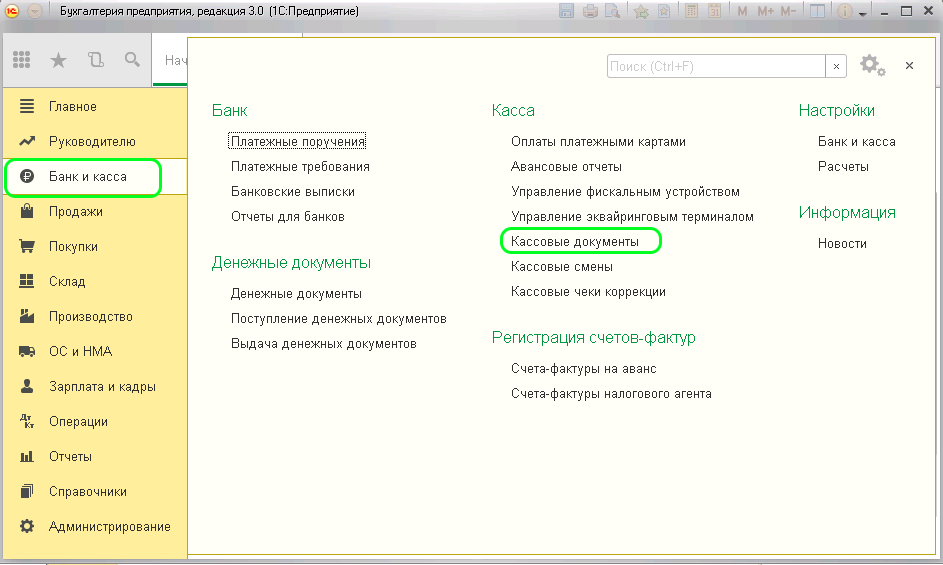The width and height of the screenshot is (943, 565).
Task: Expand the dropdown arrow next to the info icon
Action: (862, 13)
